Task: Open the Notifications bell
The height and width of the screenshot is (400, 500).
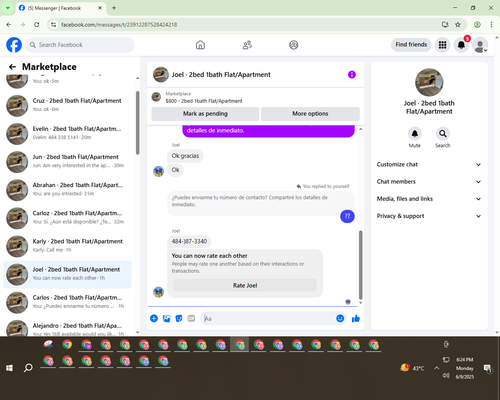Action: [x=461, y=45]
